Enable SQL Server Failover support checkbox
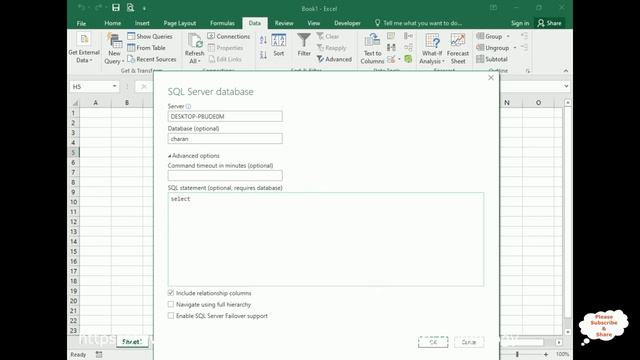The width and height of the screenshot is (640, 360). (x=171, y=316)
